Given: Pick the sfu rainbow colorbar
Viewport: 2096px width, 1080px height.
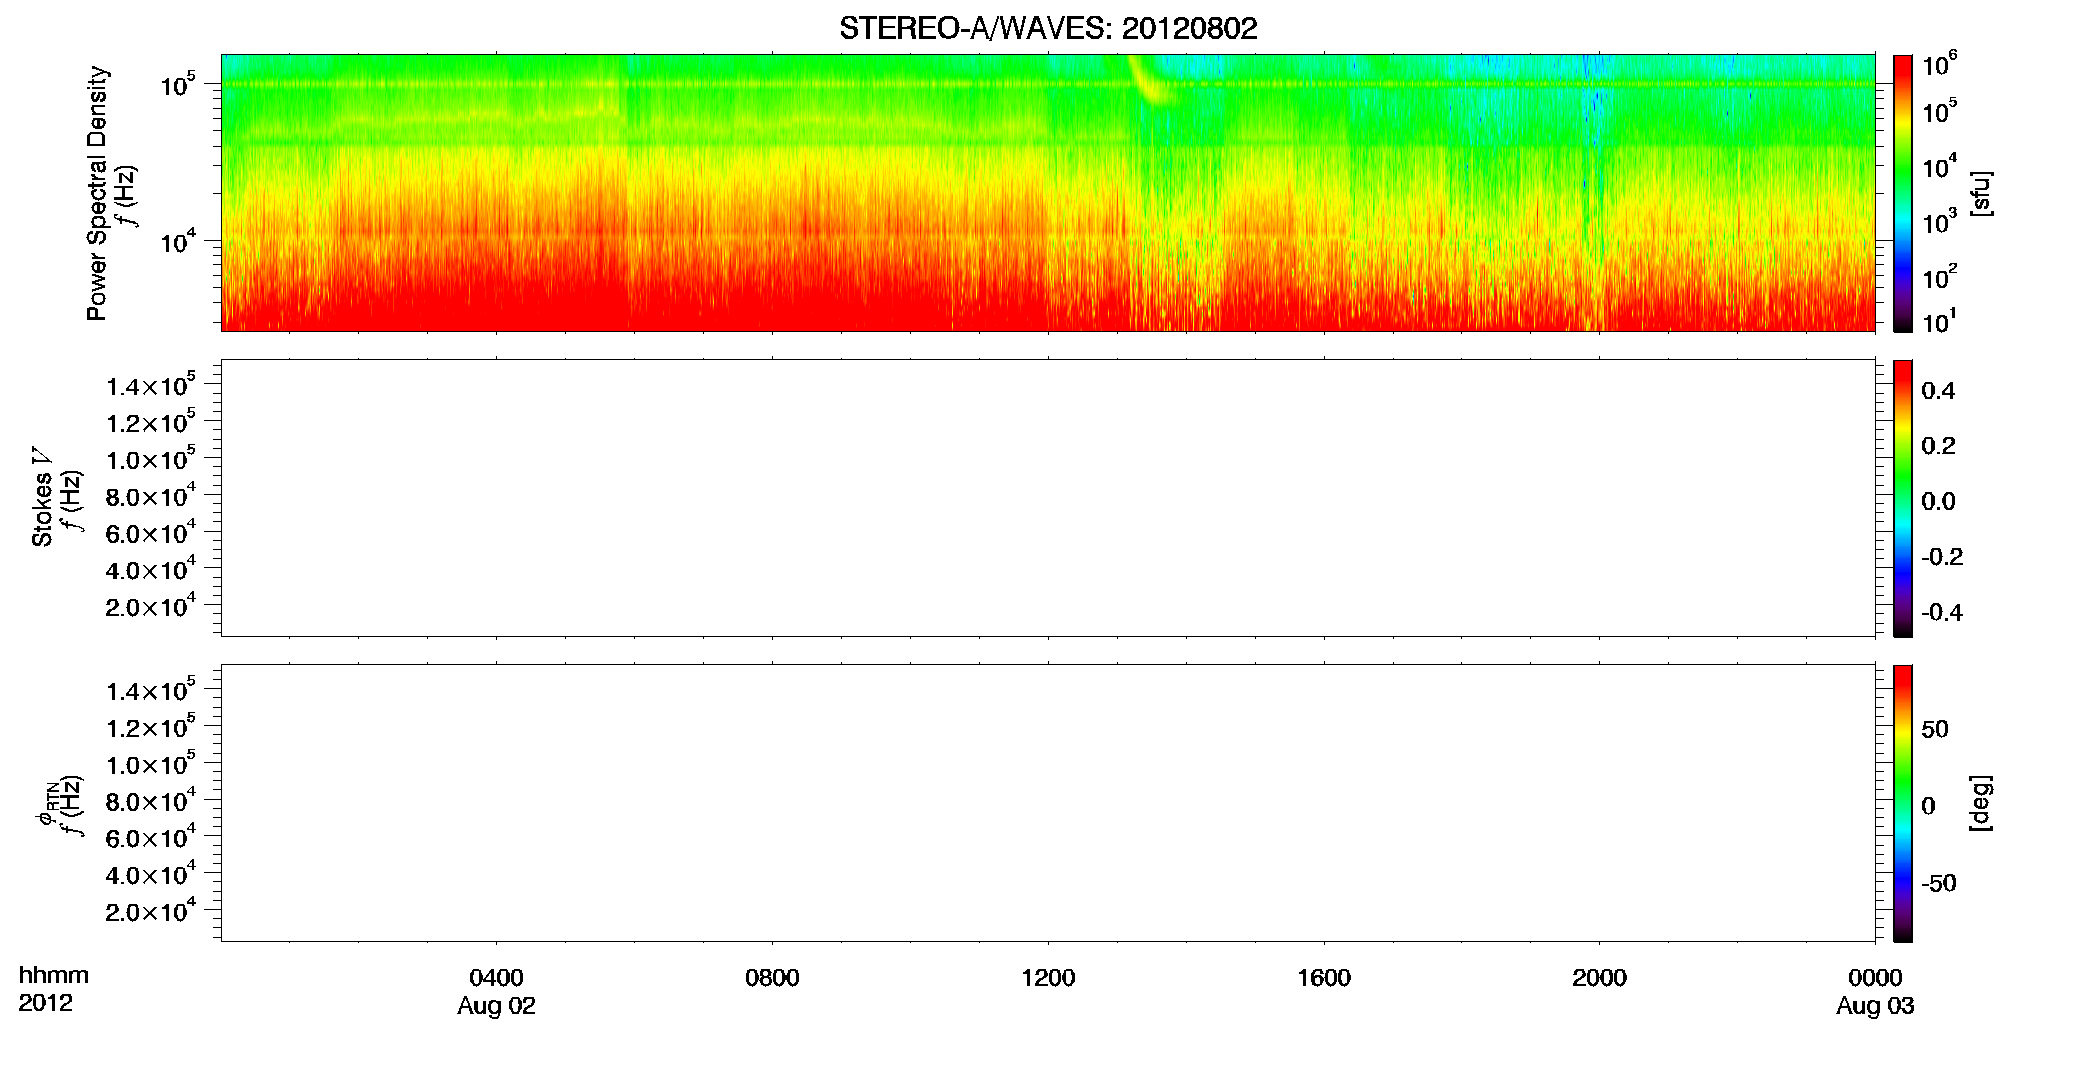Looking at the screenshot, I should point(1902,192).
